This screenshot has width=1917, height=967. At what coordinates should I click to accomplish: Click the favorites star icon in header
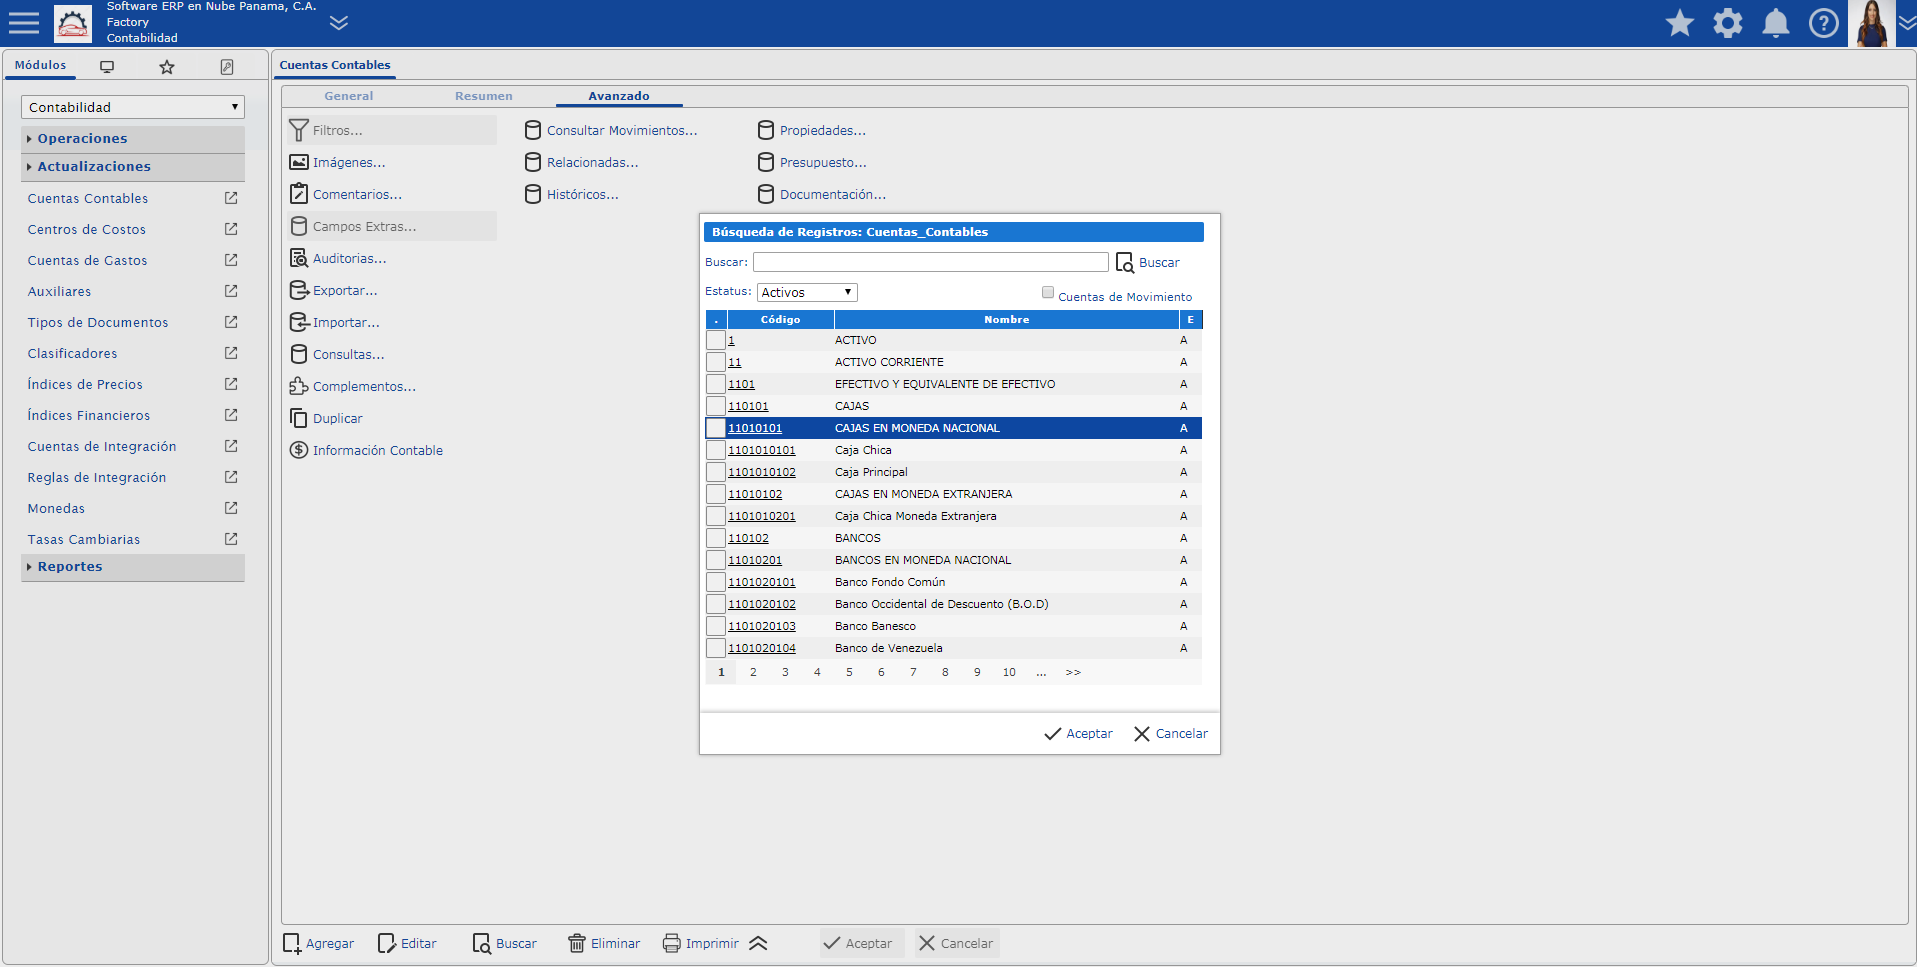(x=1679, y=23)
